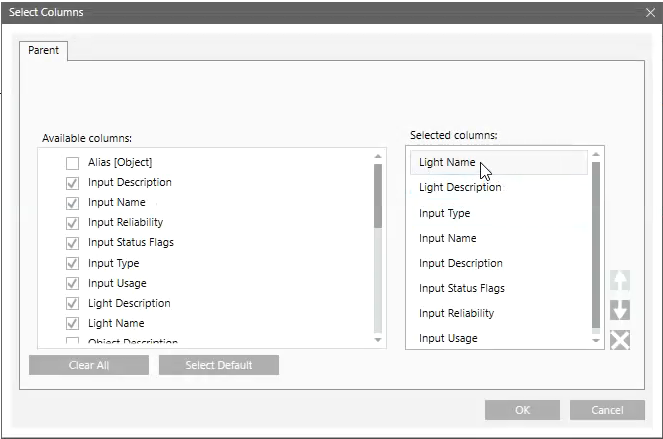
Task: Switch to the Parent tab
Action: 43,50
